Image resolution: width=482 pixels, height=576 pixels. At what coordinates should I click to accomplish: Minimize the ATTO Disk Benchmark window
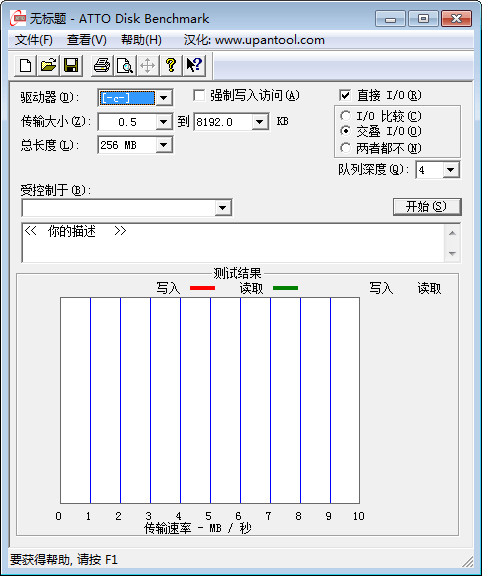[391, 18]
